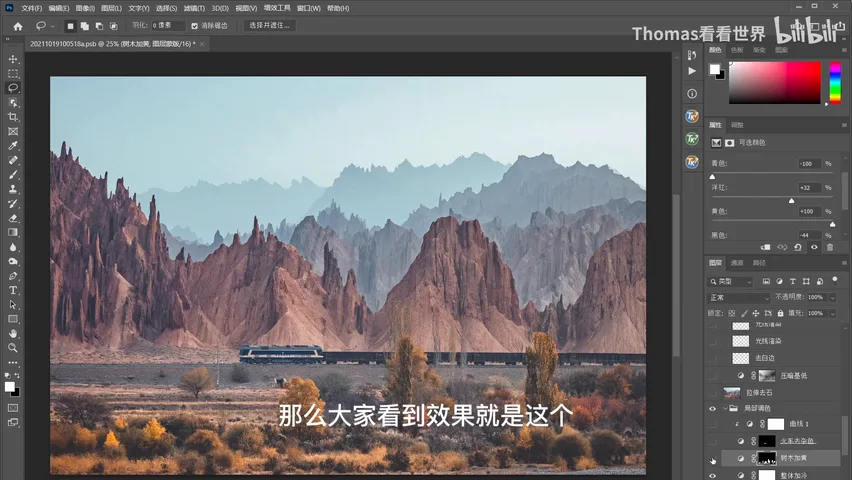This screenshot has height=480, width=852.
Task: Open the layer blend mode dropdown
Action: tap(739, 298)
